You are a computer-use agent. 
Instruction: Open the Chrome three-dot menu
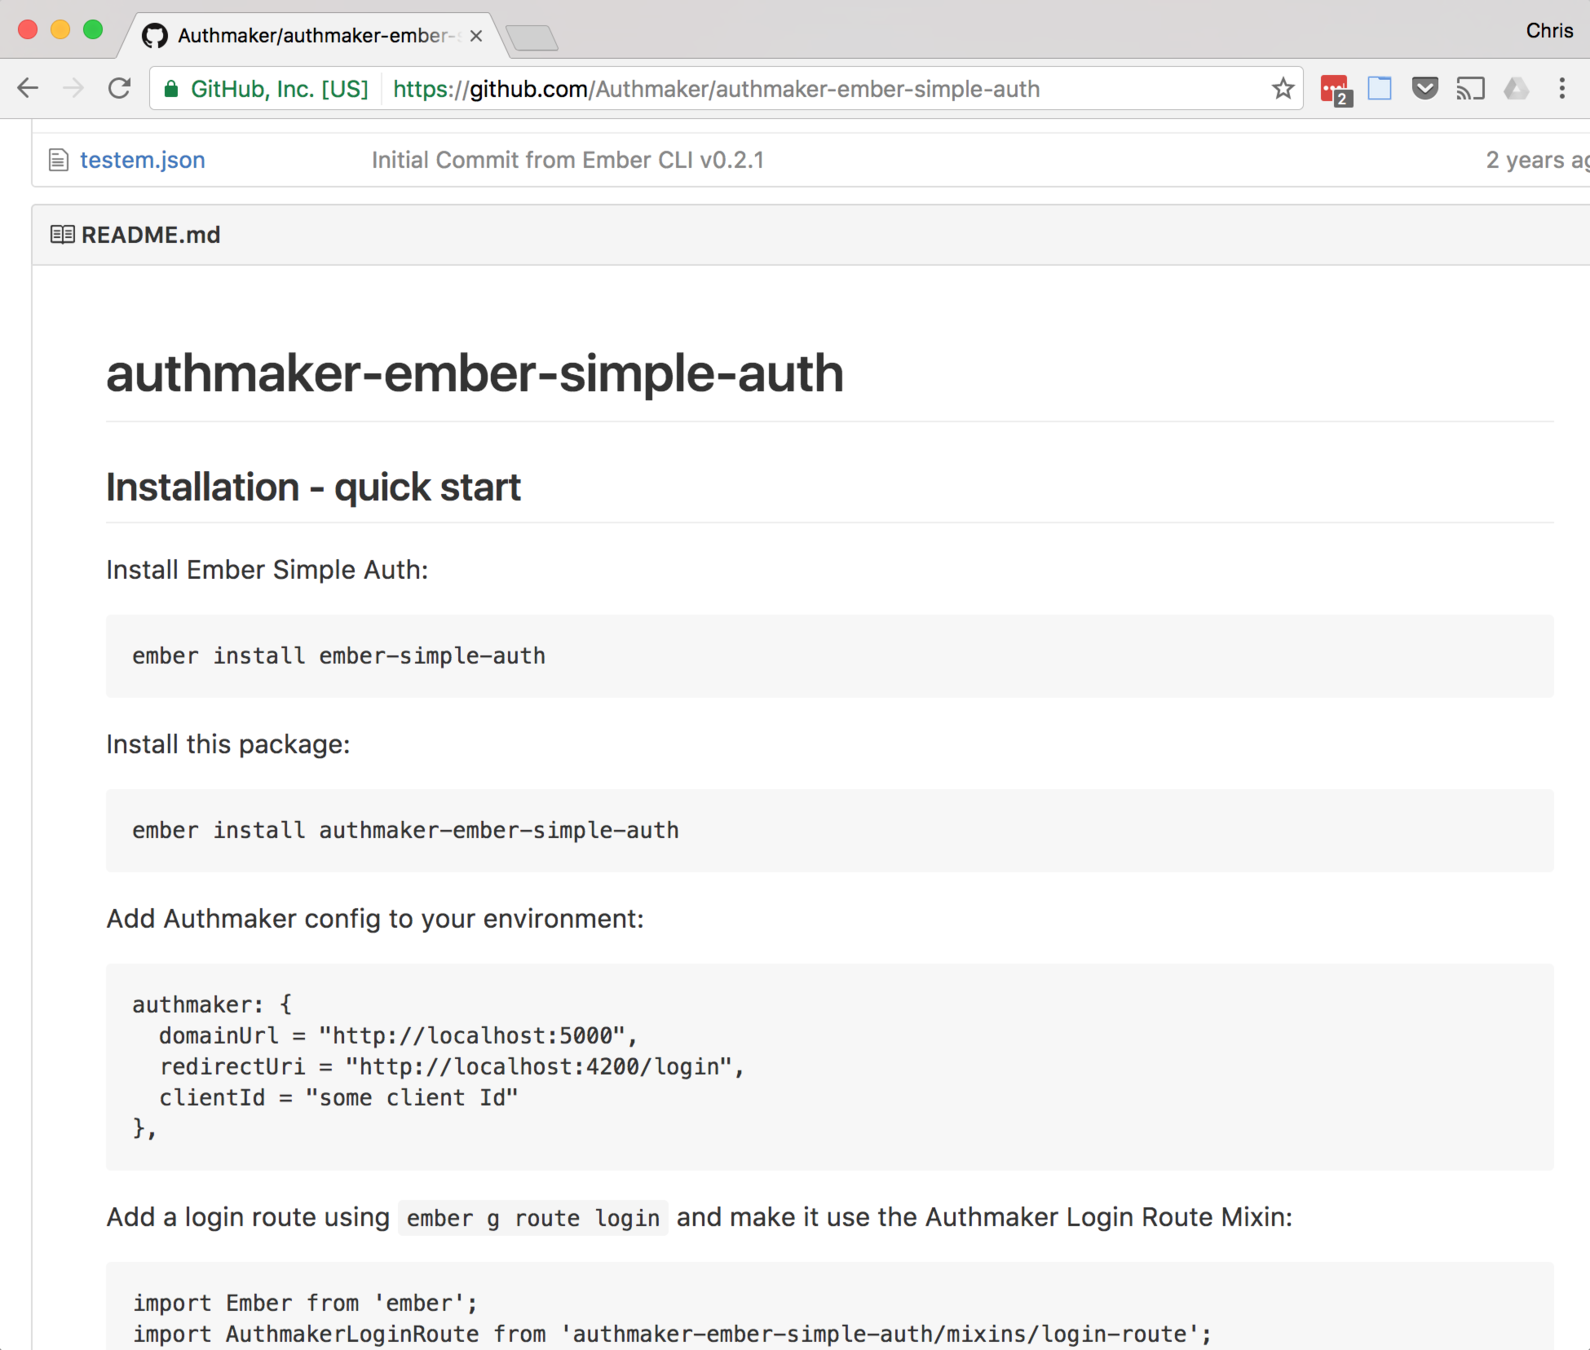pyautogui.click(x=1562, y=89)
